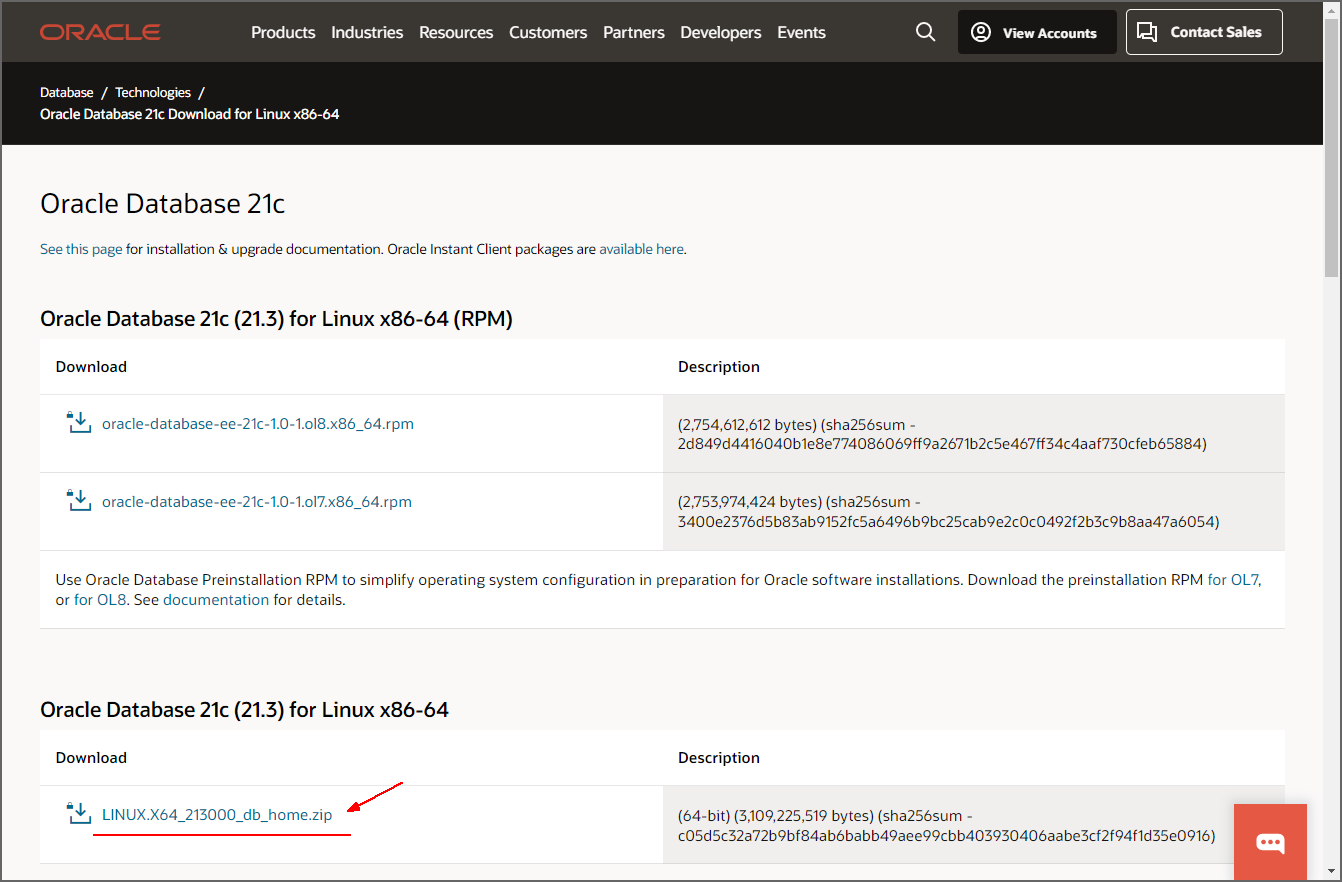The image size is (1342, 882).
Task: Click 'Oracle Database 21c (21.3) for Linux x86-64 (RPM)' heading
Action: [x=276, y=319]
